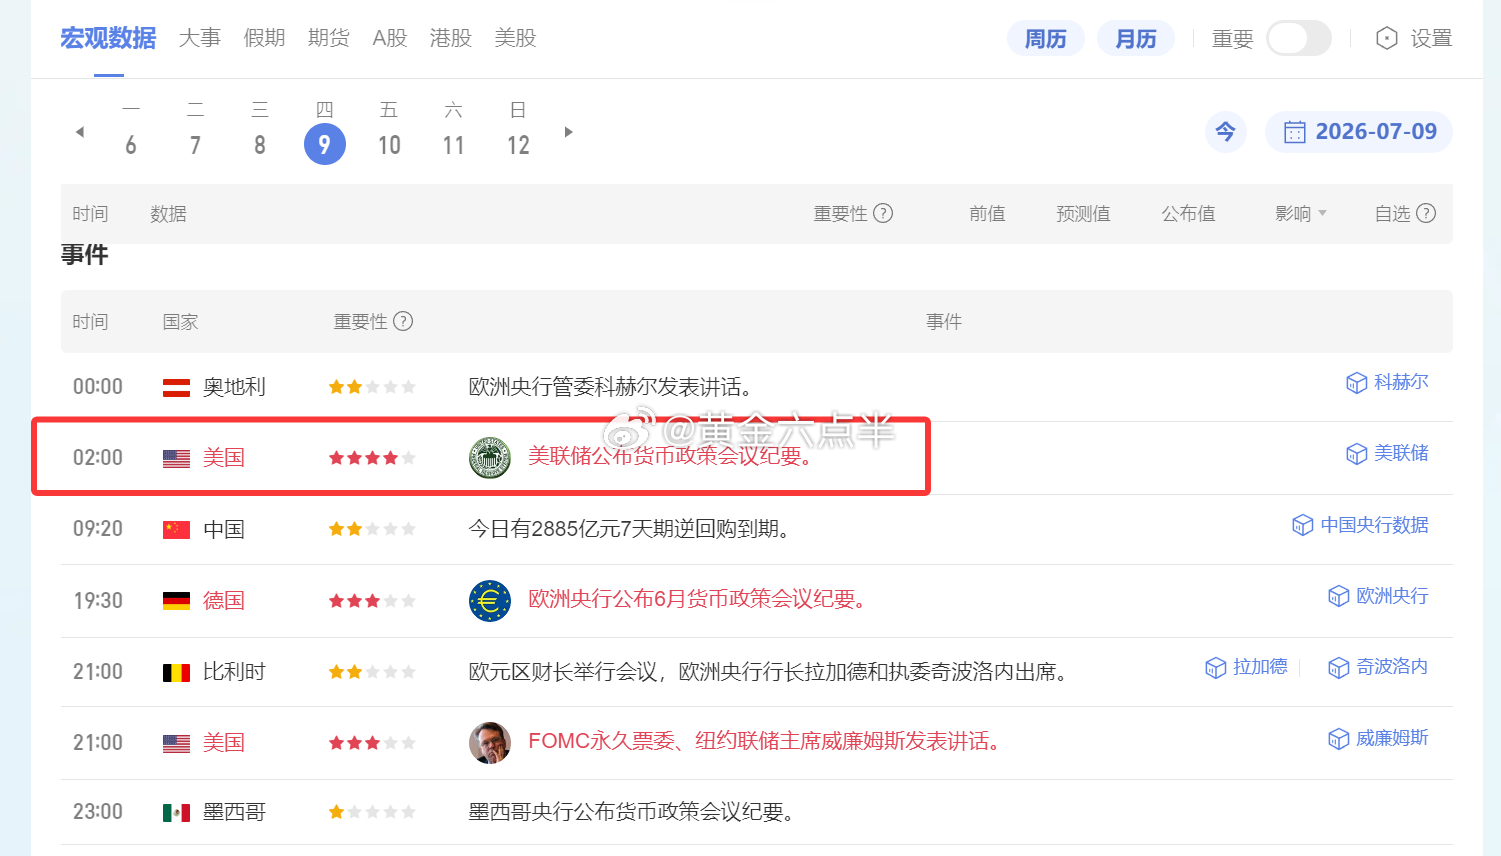Click US flag in 21:00 row
Image resolution: width=1501 pixels, height=856 pixels.
176,744
